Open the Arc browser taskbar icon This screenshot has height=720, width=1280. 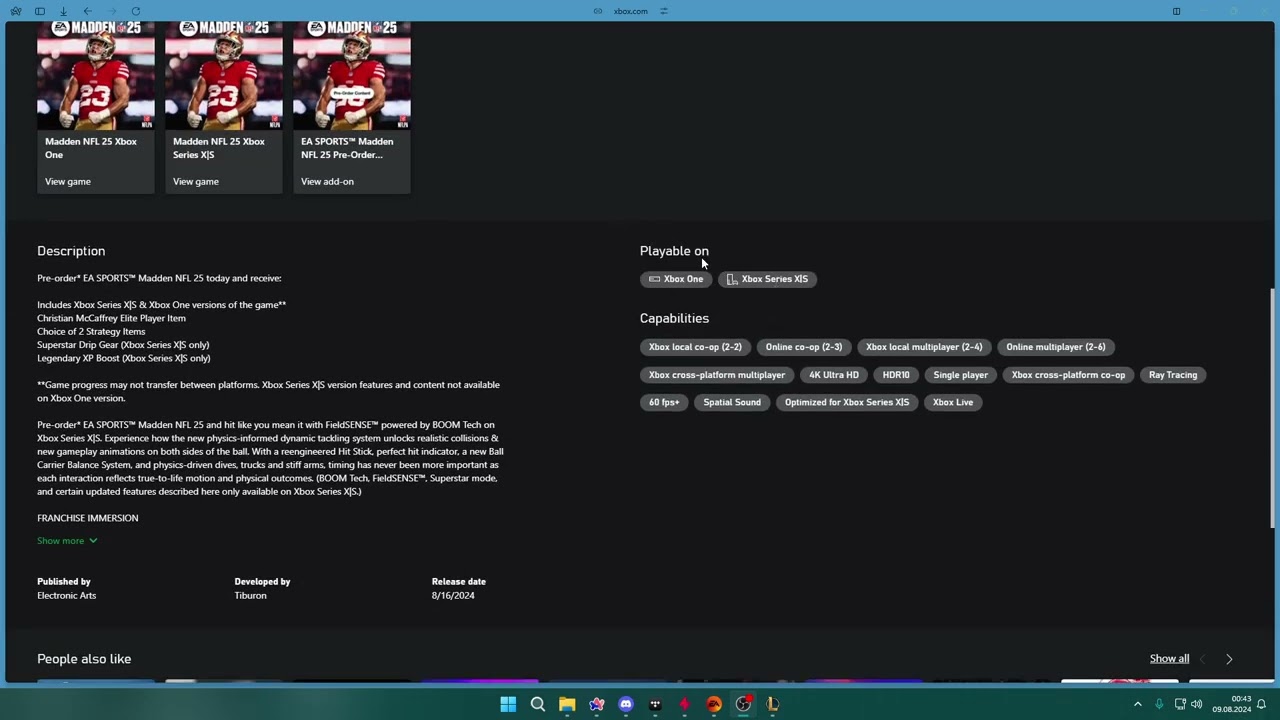coord(597,704)
